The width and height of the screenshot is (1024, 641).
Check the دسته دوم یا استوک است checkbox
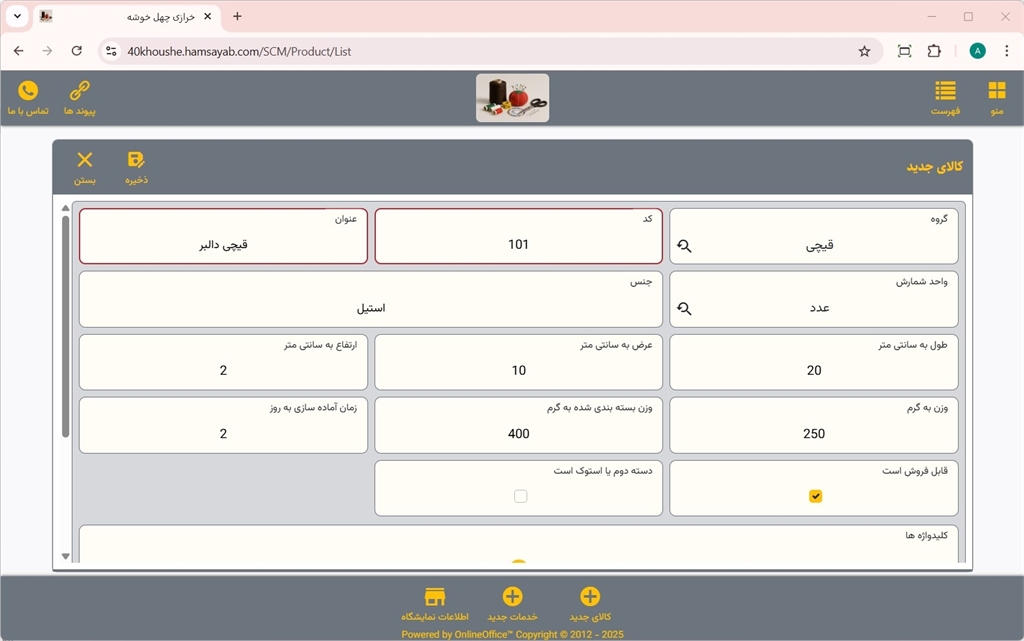[520, 496]
